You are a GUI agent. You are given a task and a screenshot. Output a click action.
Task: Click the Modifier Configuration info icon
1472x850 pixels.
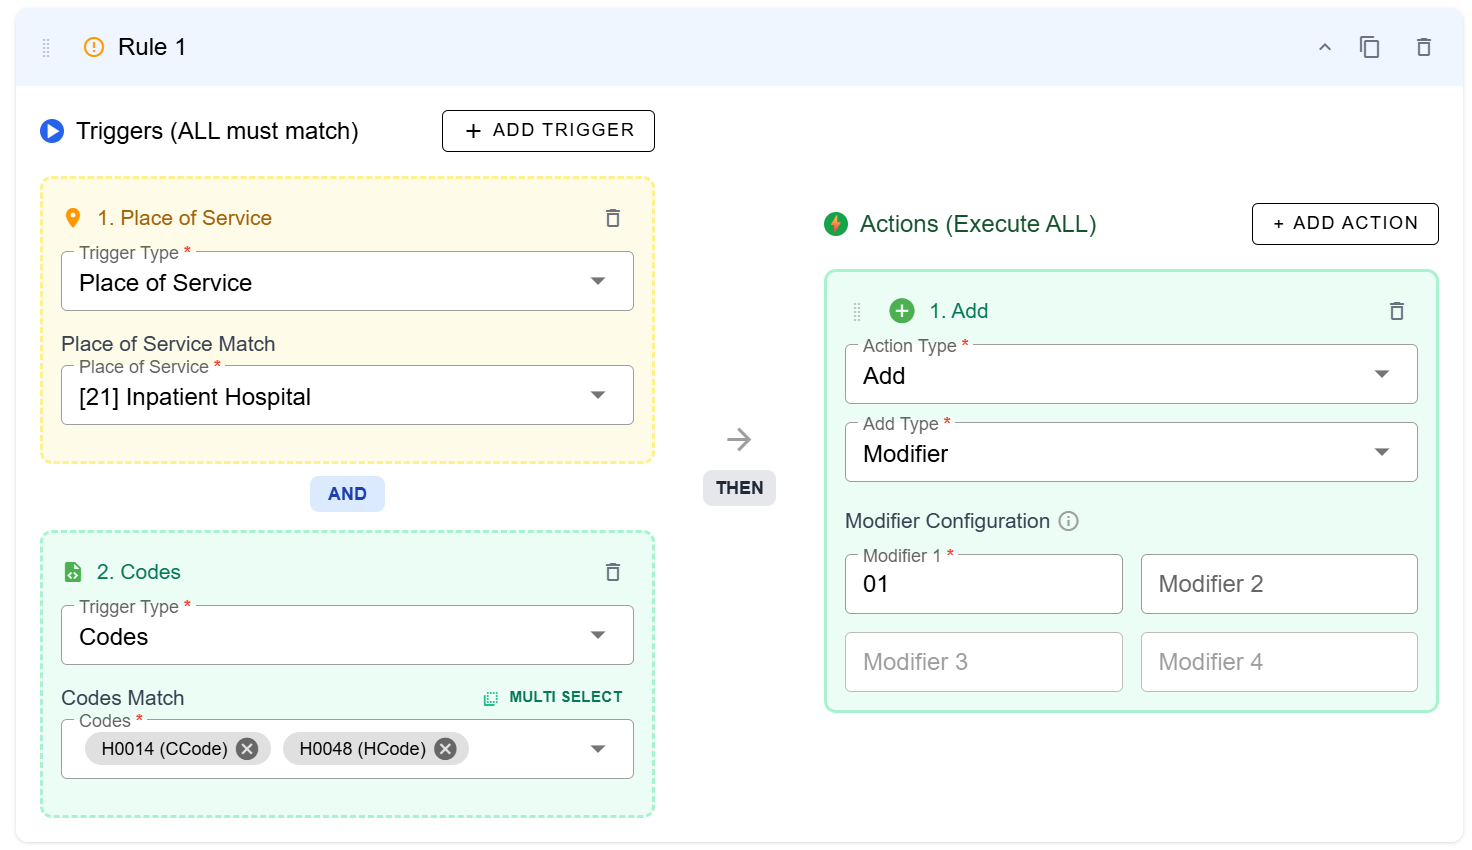click(x=1068, y=521)
